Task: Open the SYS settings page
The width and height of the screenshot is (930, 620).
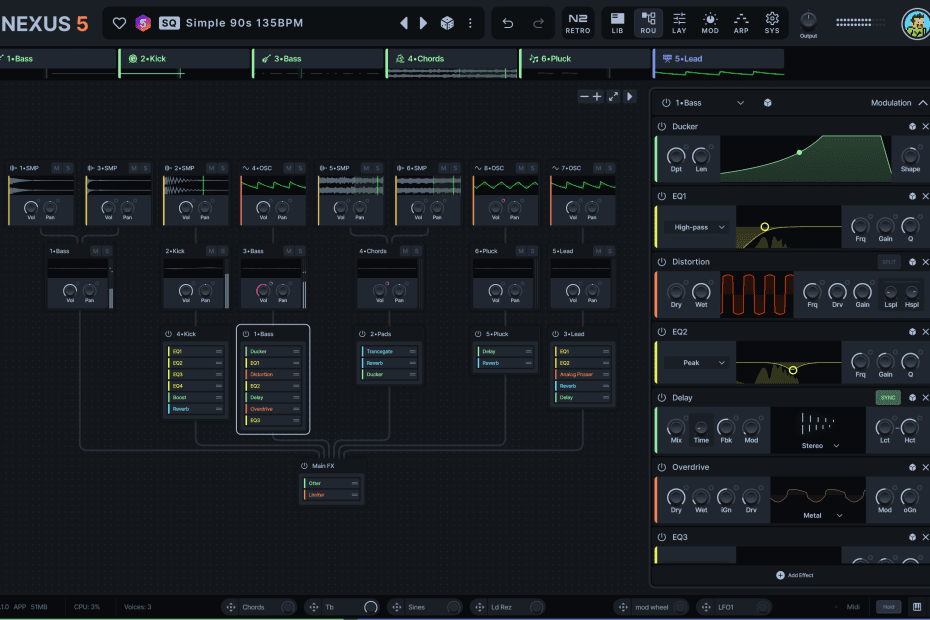Action: 772,22
